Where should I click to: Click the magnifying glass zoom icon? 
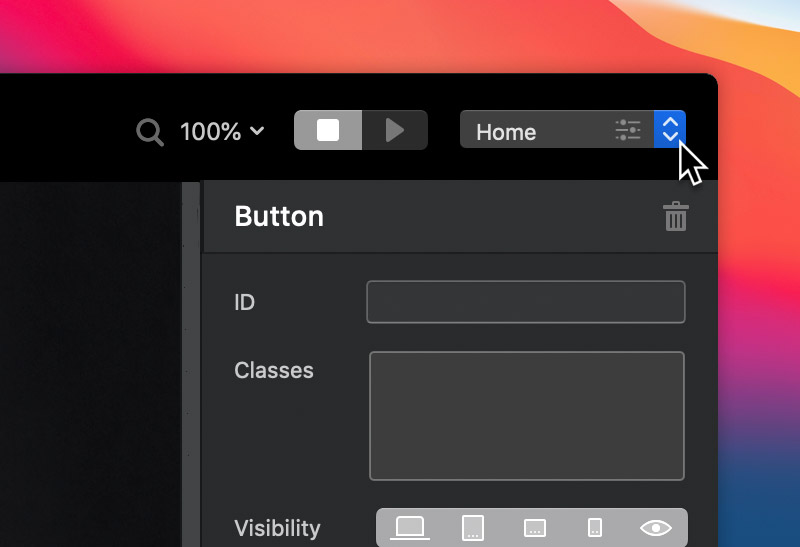[150, 132]
